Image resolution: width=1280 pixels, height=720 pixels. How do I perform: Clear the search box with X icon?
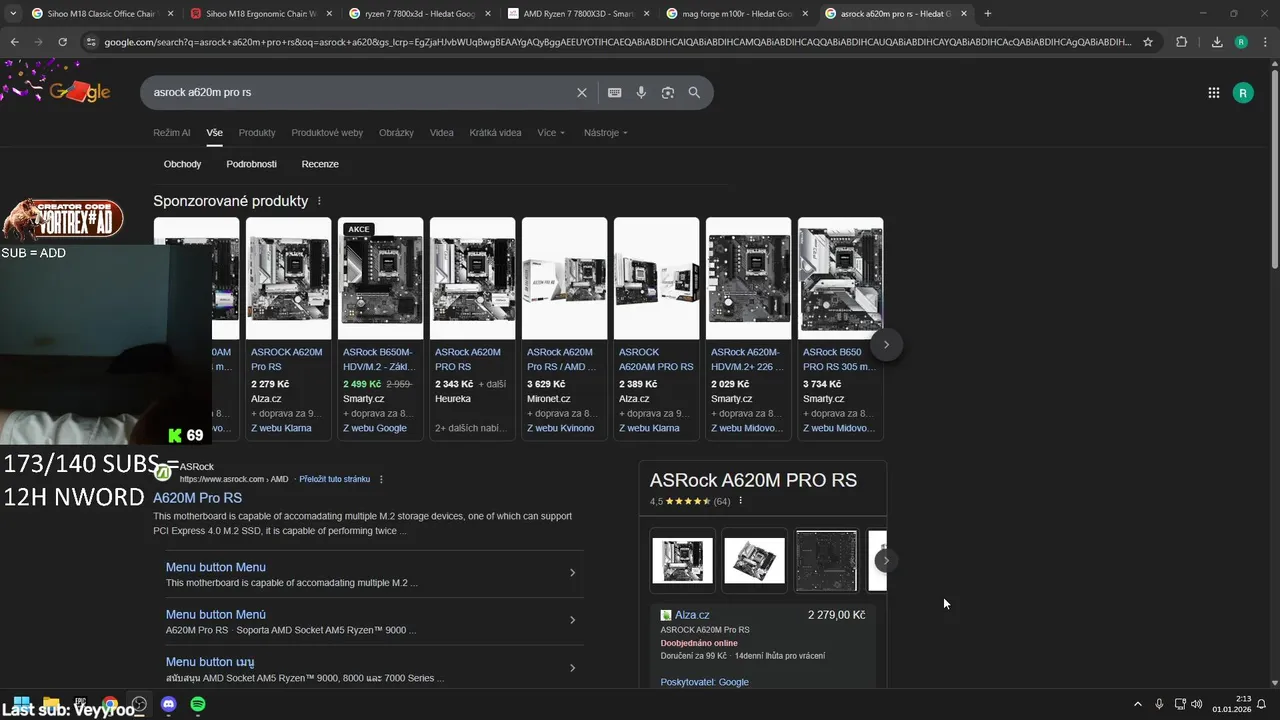pyautogui.click(x=582, y=92)
